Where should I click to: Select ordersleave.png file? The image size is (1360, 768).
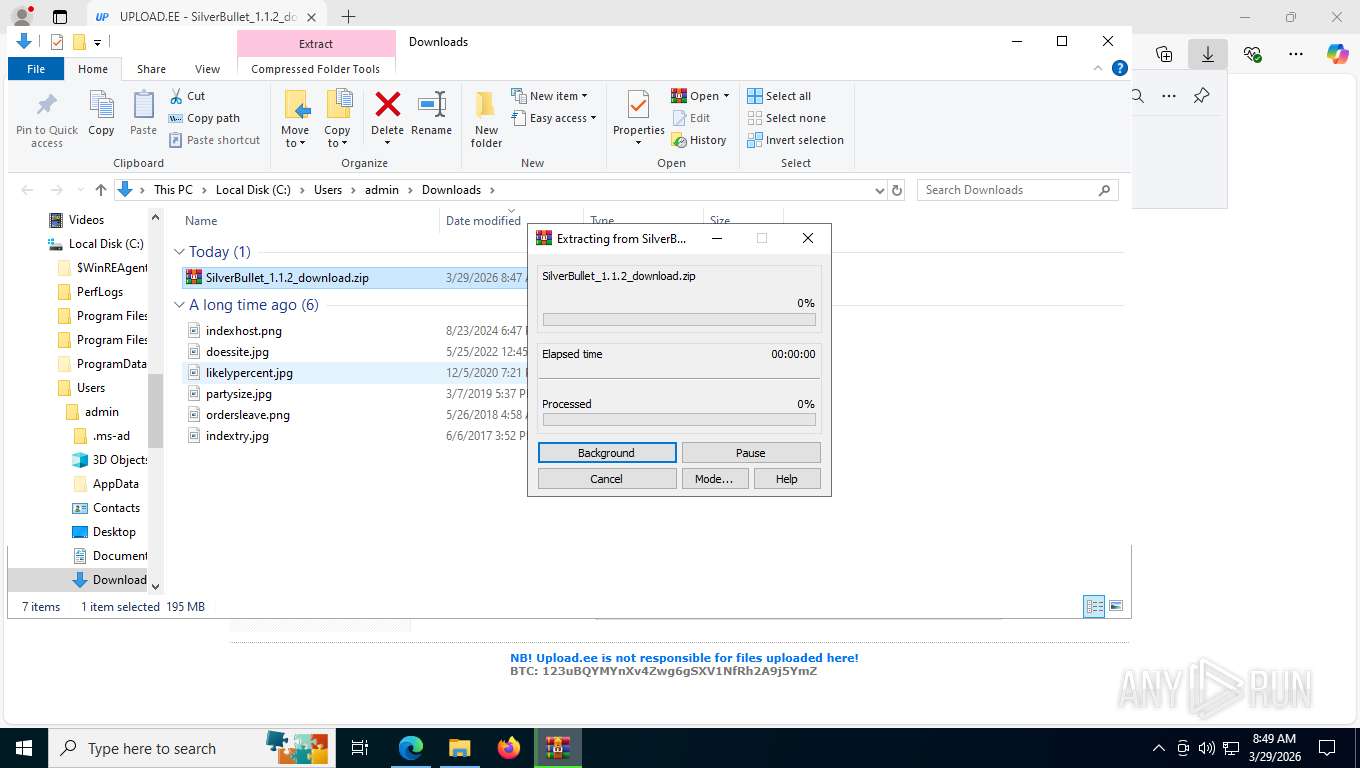[x=248, y=415]
